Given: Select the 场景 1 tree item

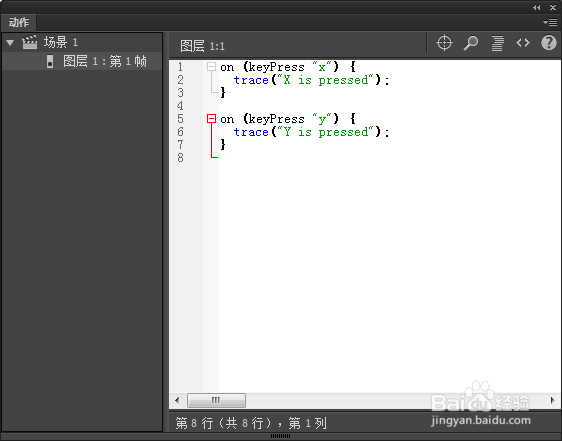Looking at the screenshot, I should (x=60, y=42).
